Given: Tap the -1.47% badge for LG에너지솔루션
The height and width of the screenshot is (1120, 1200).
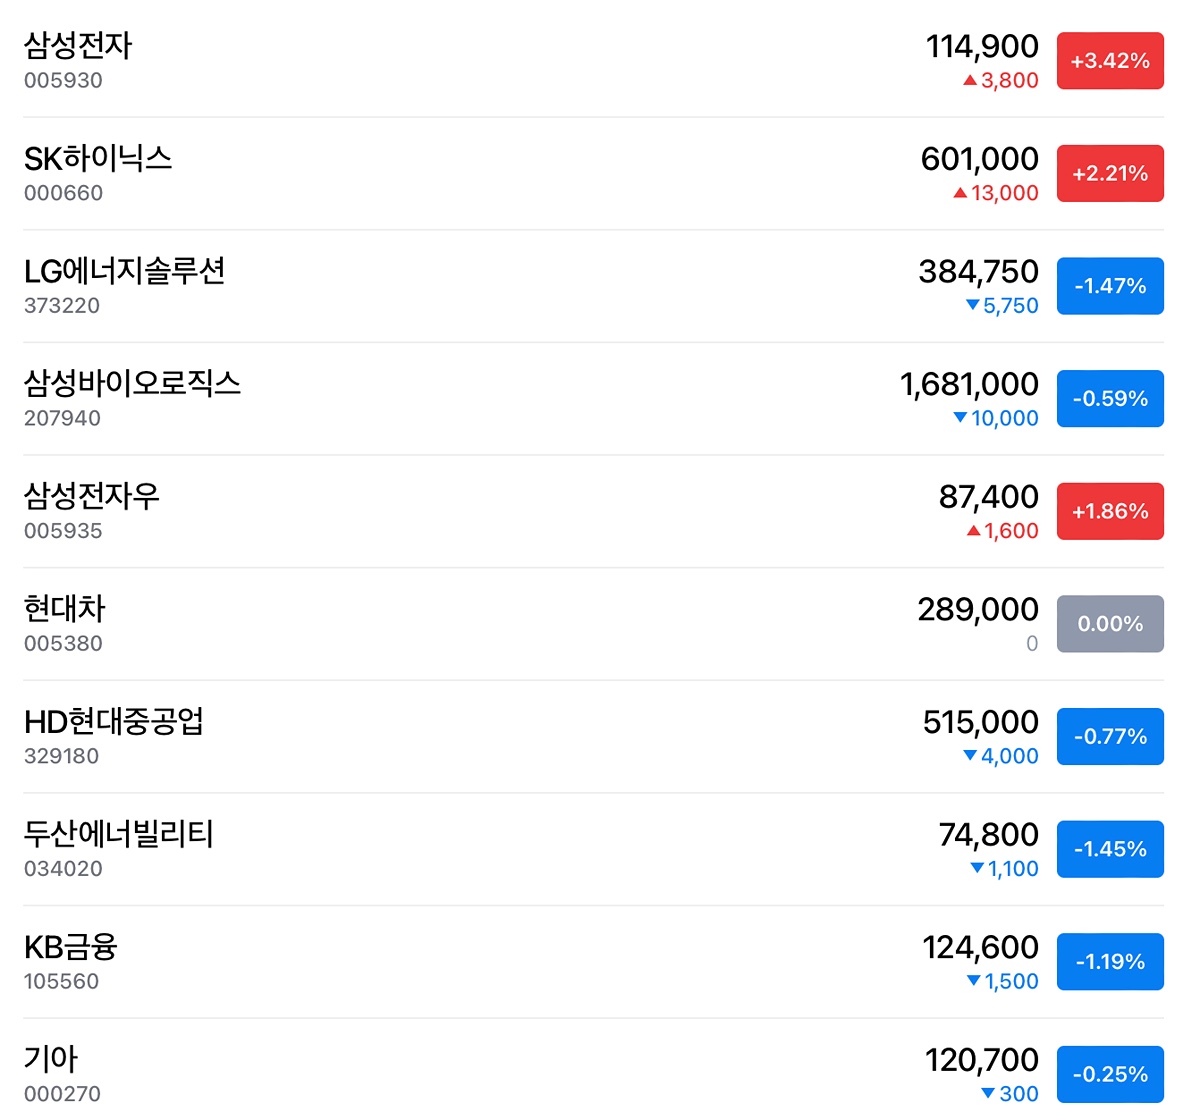Looking at the screenshot, I should coord(1110,286).
